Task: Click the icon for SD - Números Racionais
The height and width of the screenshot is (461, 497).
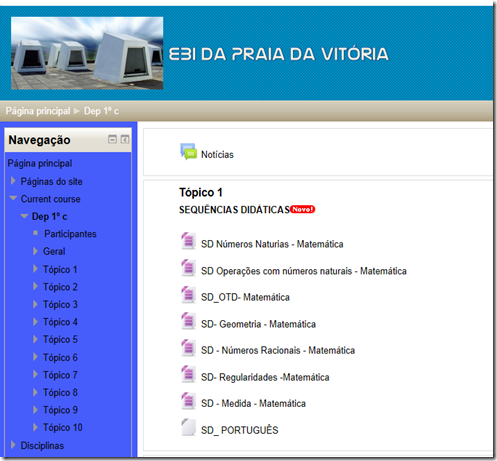Action: [188, 348]
